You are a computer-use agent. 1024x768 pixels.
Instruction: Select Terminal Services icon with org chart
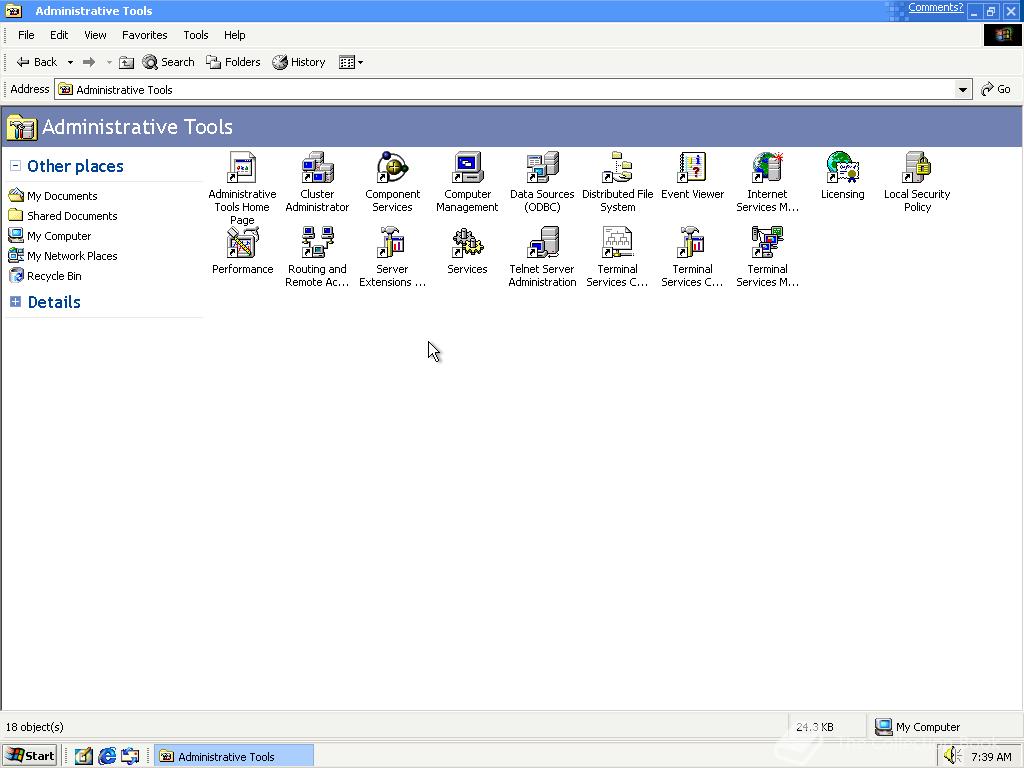pyautogui.click(x=618, y=243)
